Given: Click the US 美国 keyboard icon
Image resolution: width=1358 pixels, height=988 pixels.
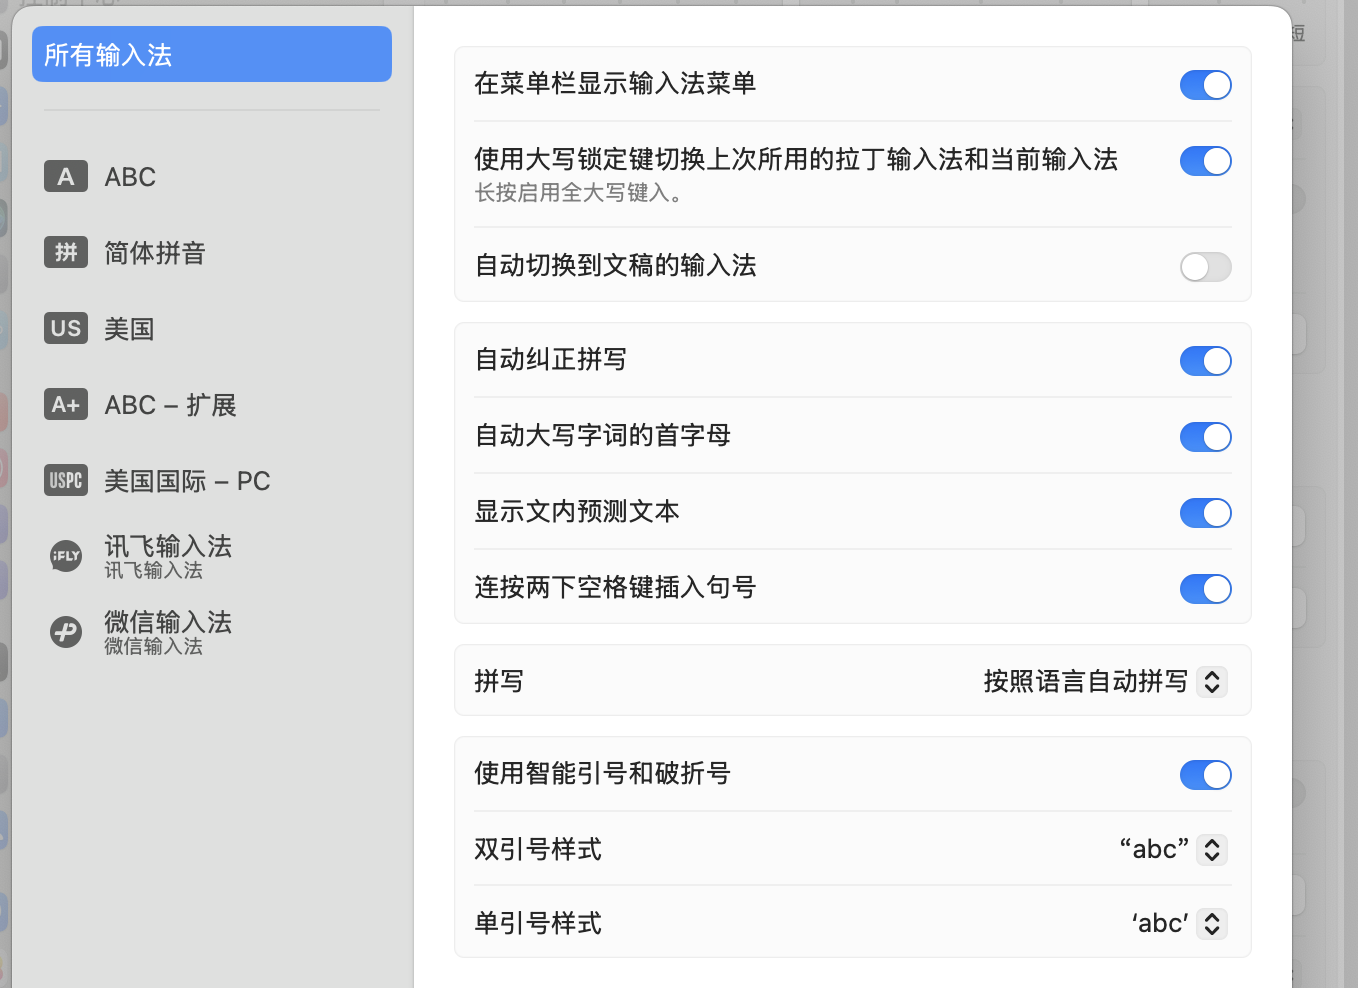Looking at the screenshot, I should [66, 329].
